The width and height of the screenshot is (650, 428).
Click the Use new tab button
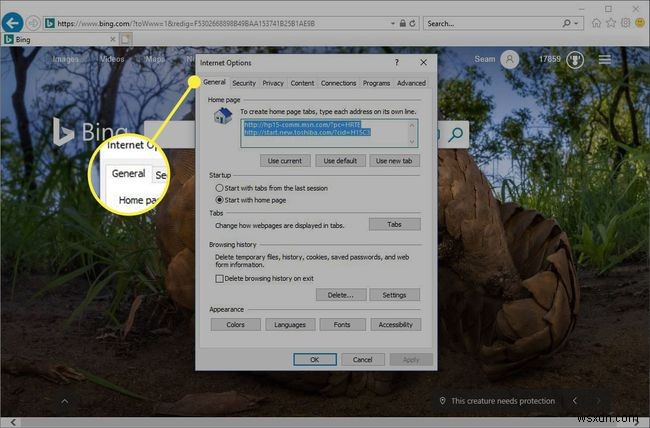[394, 161]
